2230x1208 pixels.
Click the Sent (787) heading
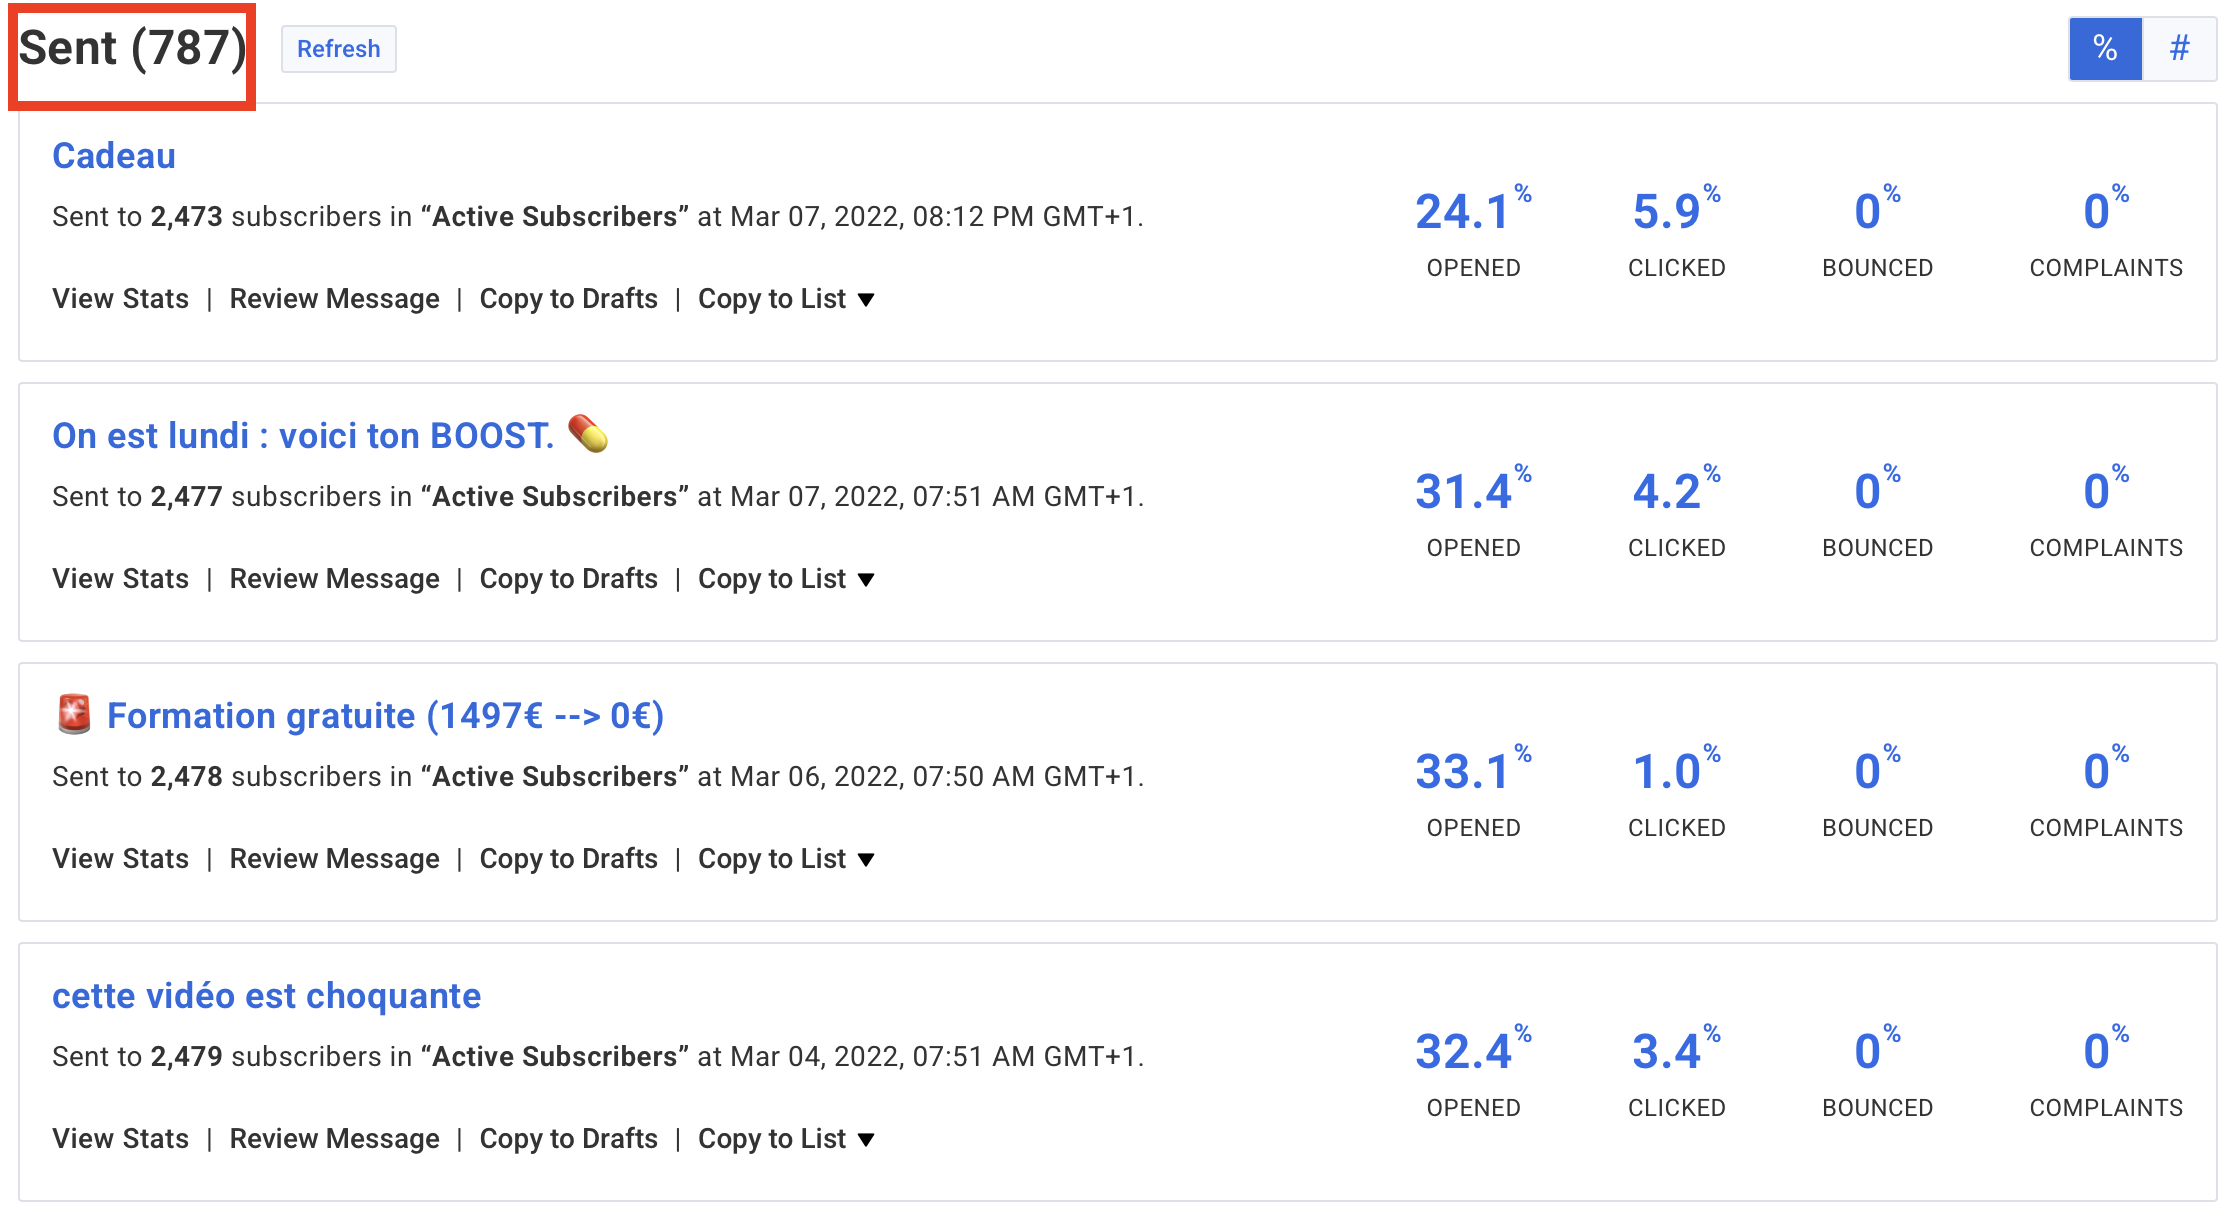point(132,48)
